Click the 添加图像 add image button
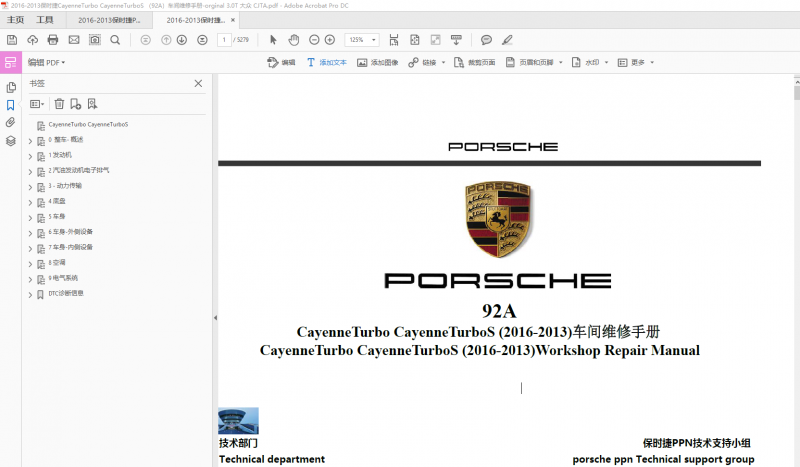Screen dimensions: 800x467 [x=378, y=62]
